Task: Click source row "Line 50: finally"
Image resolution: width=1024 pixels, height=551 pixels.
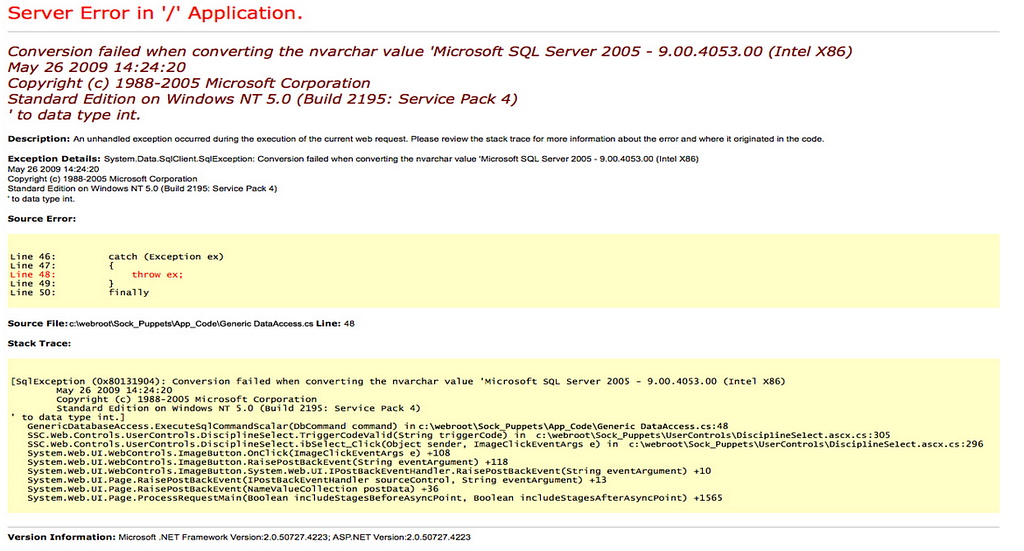Action: tap(80, 292)
